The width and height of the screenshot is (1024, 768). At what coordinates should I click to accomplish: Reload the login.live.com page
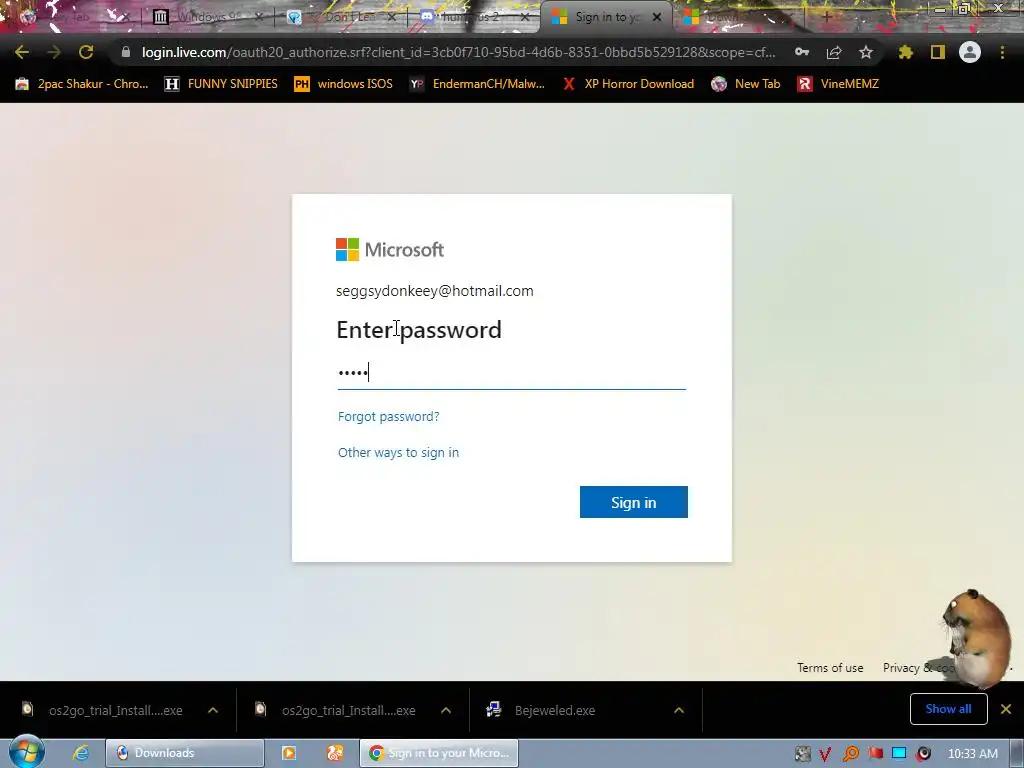(x=86, y=52)
